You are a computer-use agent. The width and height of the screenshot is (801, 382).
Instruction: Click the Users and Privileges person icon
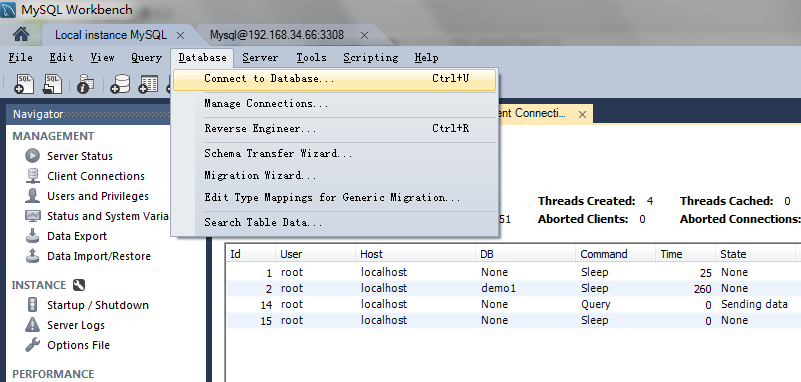pos(32,196)
